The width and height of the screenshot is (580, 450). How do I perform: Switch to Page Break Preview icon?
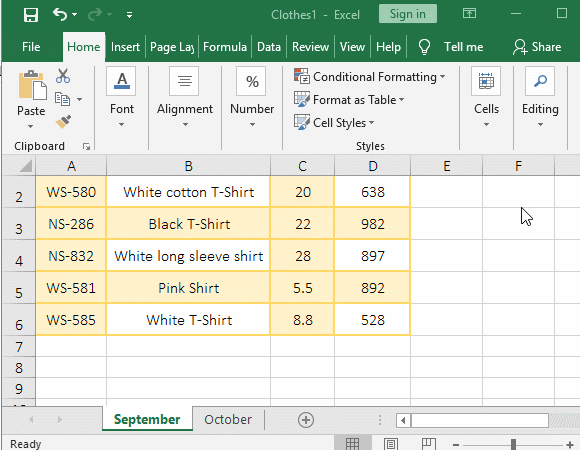[428, 443]
